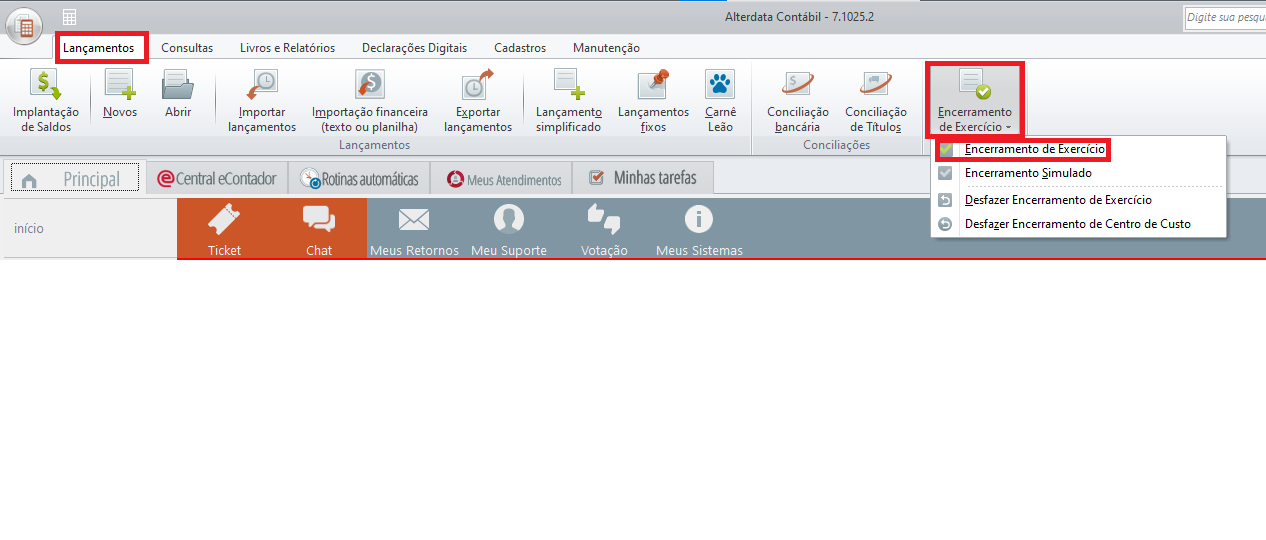The width and height of the screenshot is (1266, 540).
Task: Open the Minhas tarefas tab
Action: [x=644, y=178]
